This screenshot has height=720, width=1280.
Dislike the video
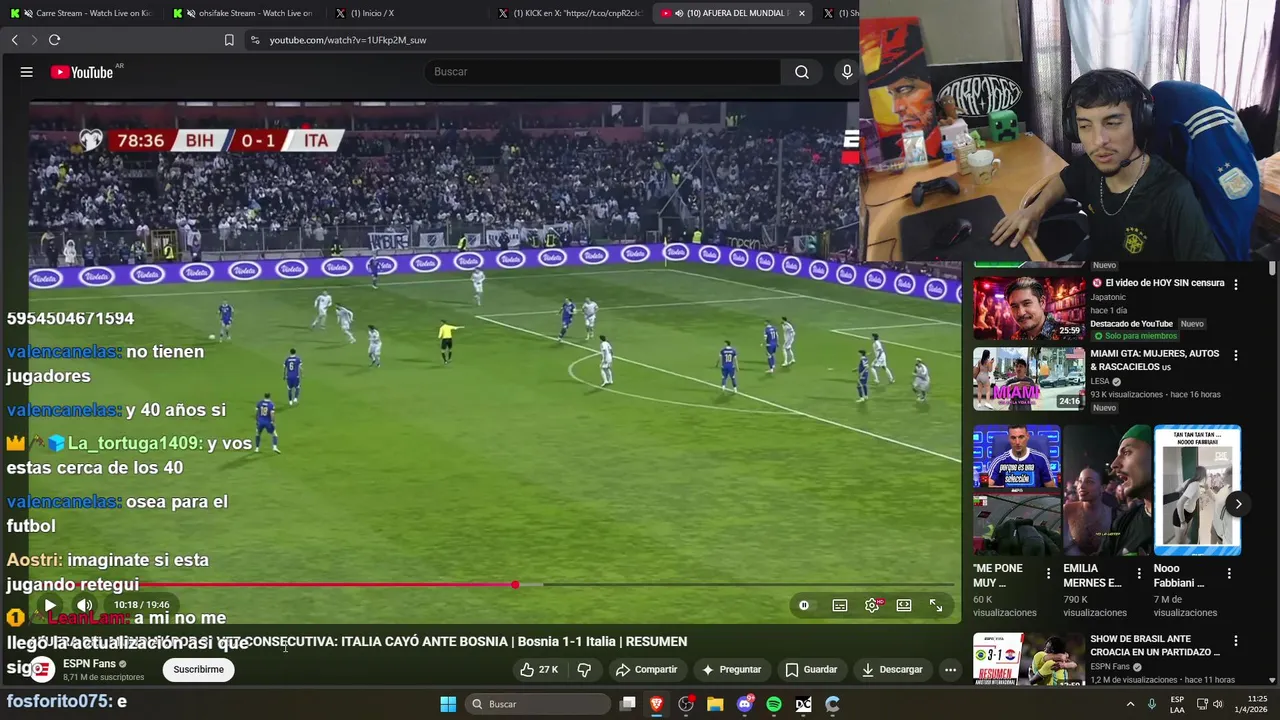[585, 669]
